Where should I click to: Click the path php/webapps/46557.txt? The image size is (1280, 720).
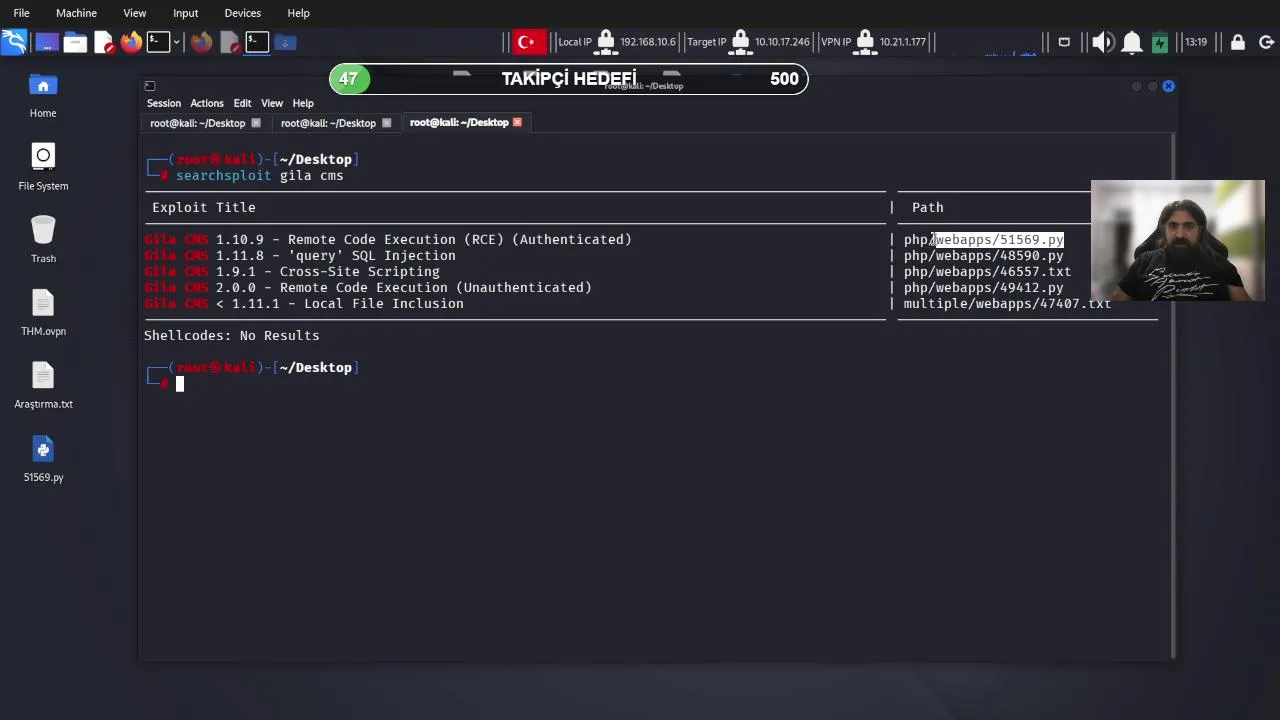click(x=987, y=272)
